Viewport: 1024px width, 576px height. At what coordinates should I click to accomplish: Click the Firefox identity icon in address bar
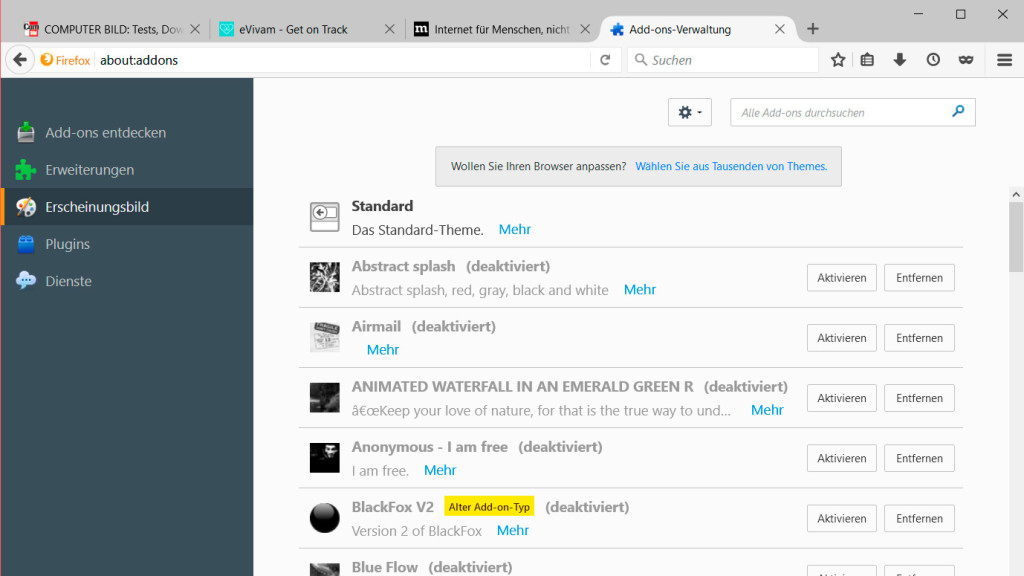pos(46,60)
